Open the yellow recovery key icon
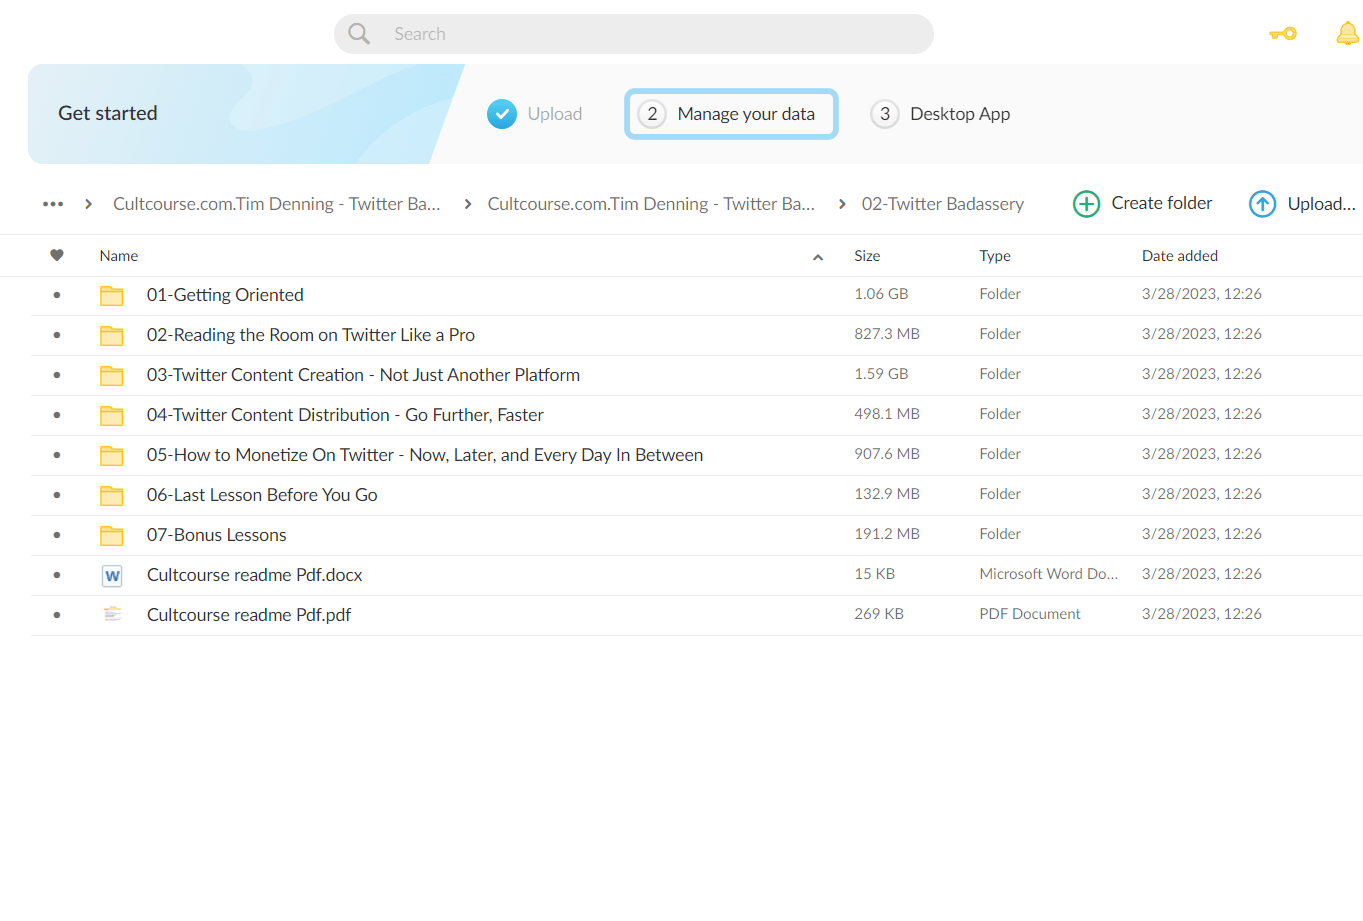The height and width of the screenshot is (921, 1363). tap(1283, 34)
